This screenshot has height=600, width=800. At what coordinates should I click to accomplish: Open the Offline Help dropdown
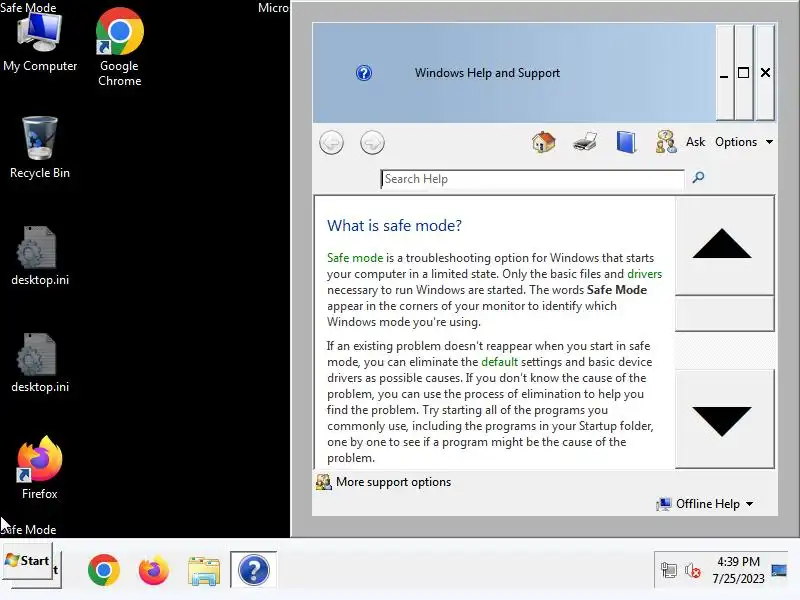[705, 504]
